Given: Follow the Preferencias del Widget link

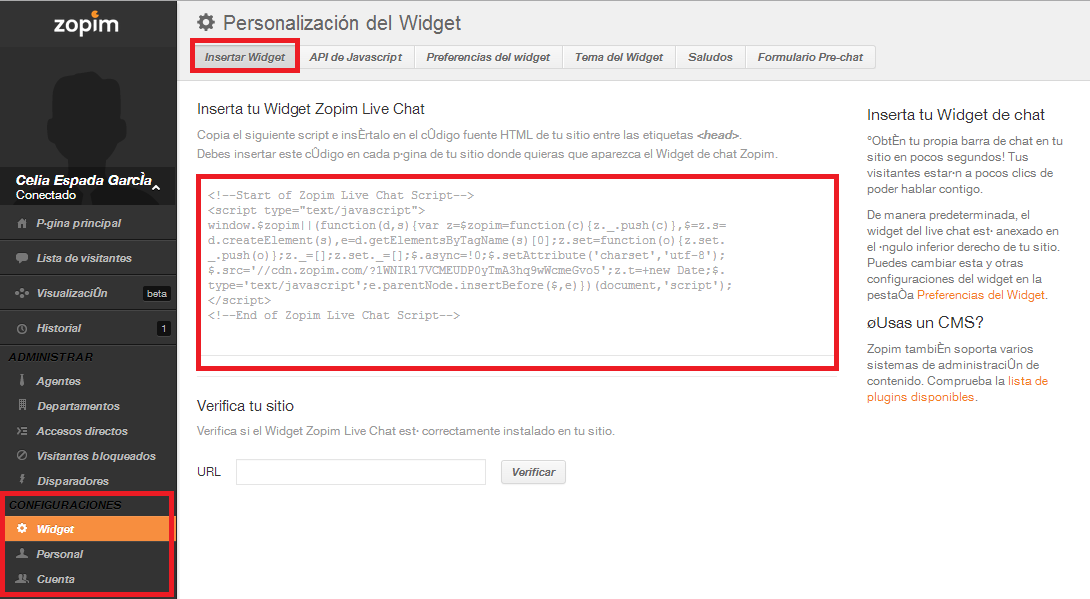Looking at the screenshot, I should 981,295.
